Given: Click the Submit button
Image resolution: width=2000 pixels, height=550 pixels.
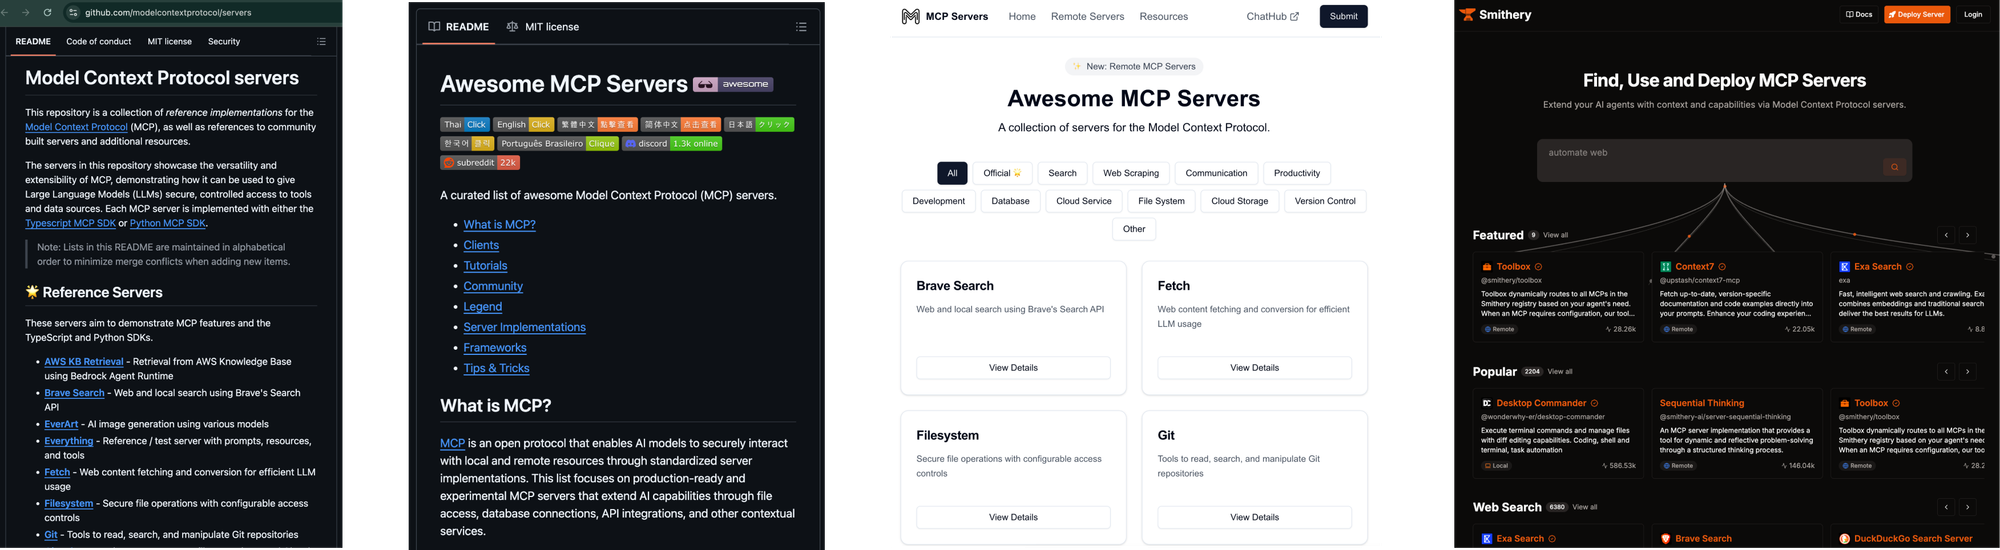Looking at the screenshot, I should [1343, 16].
